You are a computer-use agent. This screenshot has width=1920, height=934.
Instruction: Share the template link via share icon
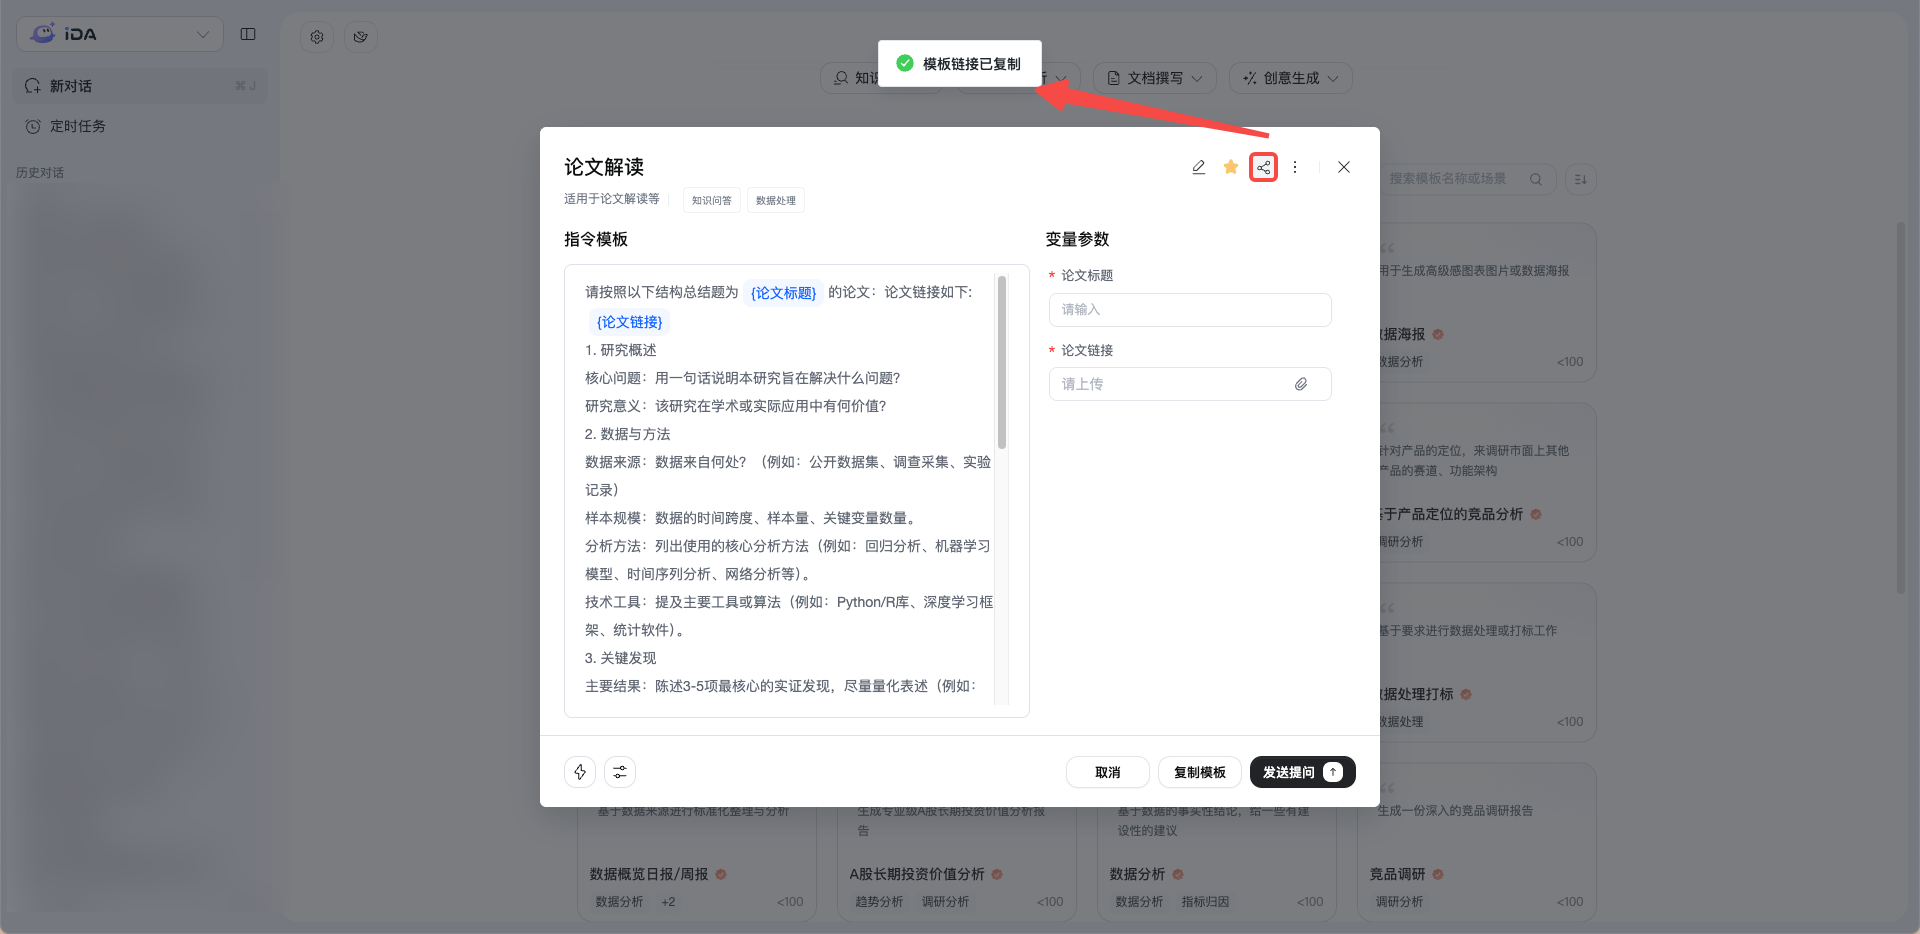[x=1264, y=167]
